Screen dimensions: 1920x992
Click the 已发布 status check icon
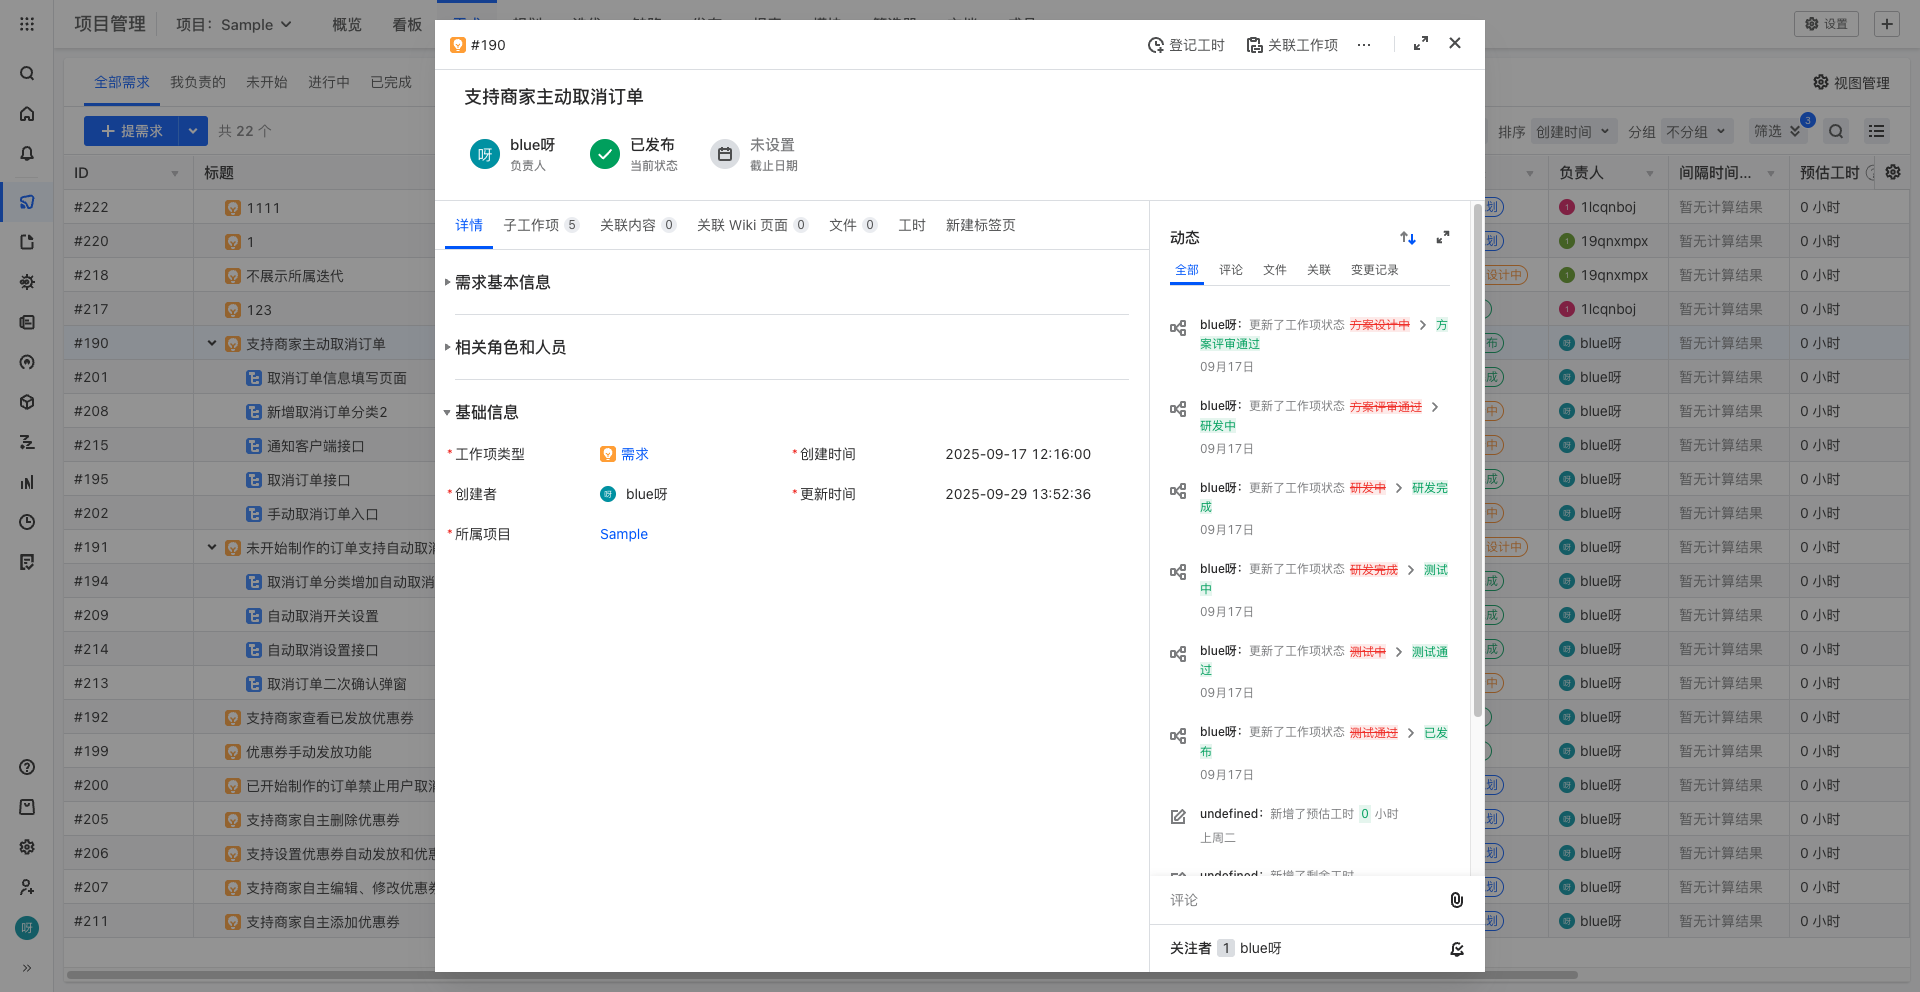605,154
